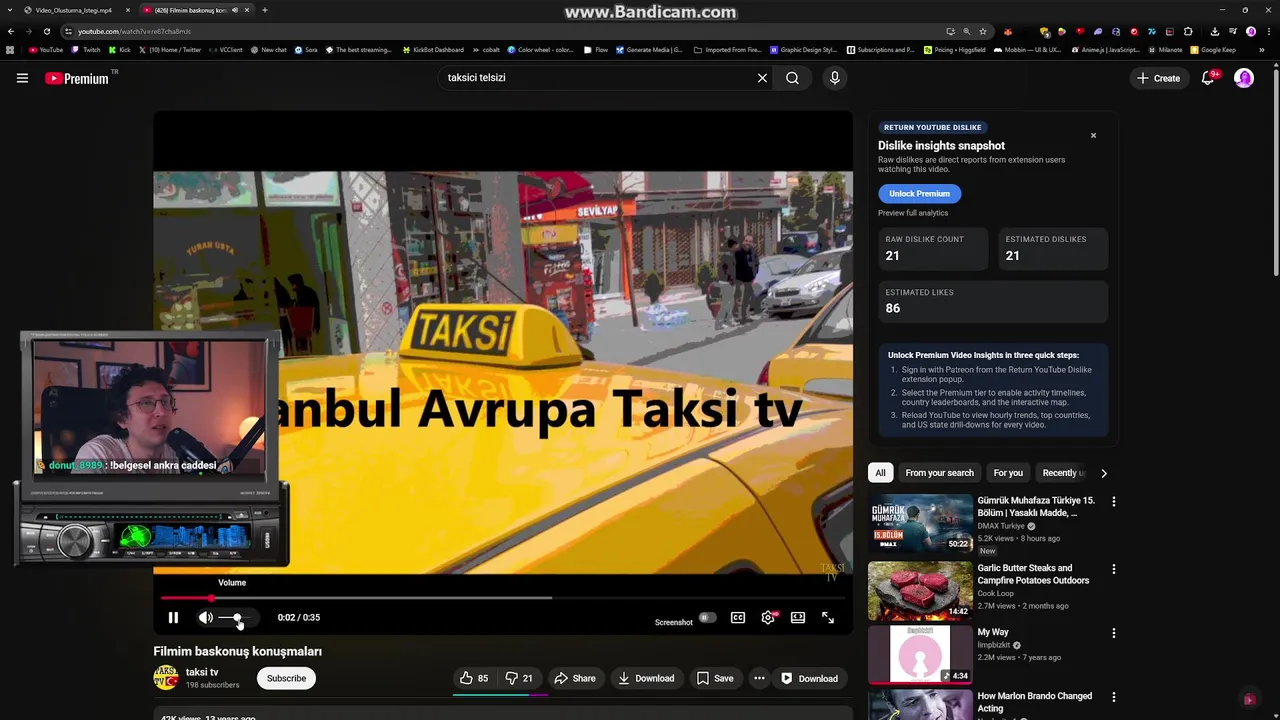Click Download with arrow icon
Screen dimensions: 1280x720
click(646, 678)
